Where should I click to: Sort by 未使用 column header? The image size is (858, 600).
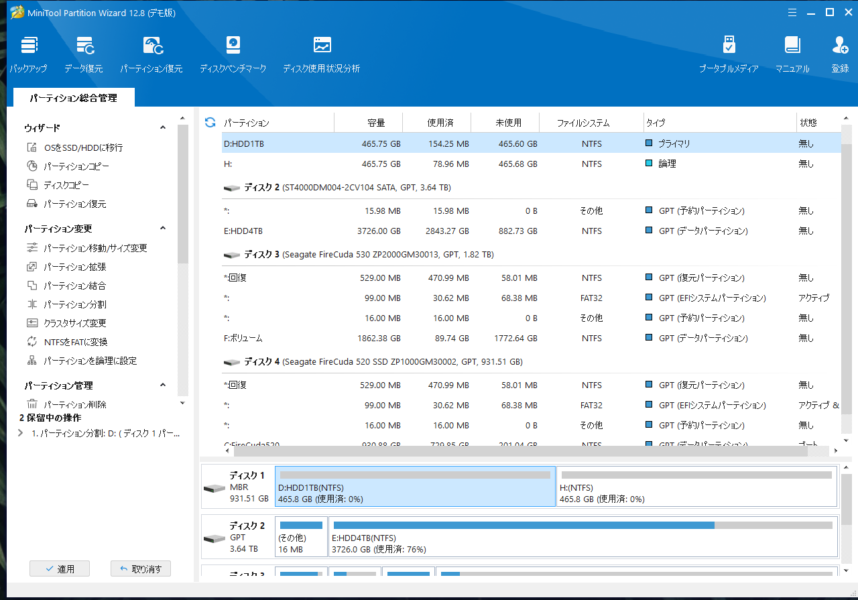[505, 123]
